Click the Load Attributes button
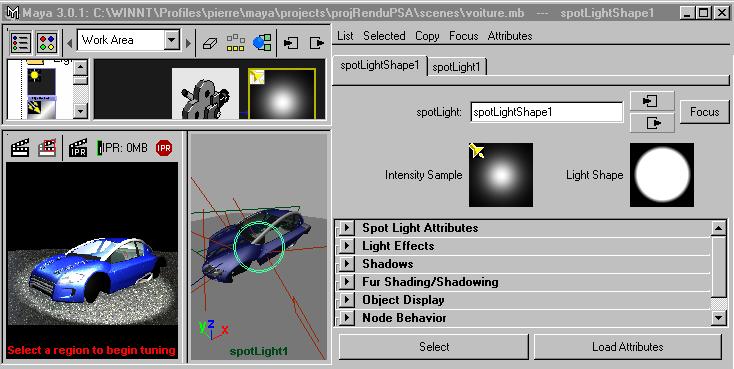734x369 pixels. (628, 347)
